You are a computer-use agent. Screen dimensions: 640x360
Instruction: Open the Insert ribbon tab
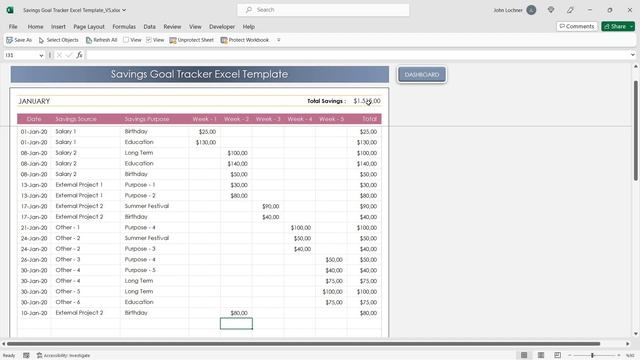pos(58,27)
